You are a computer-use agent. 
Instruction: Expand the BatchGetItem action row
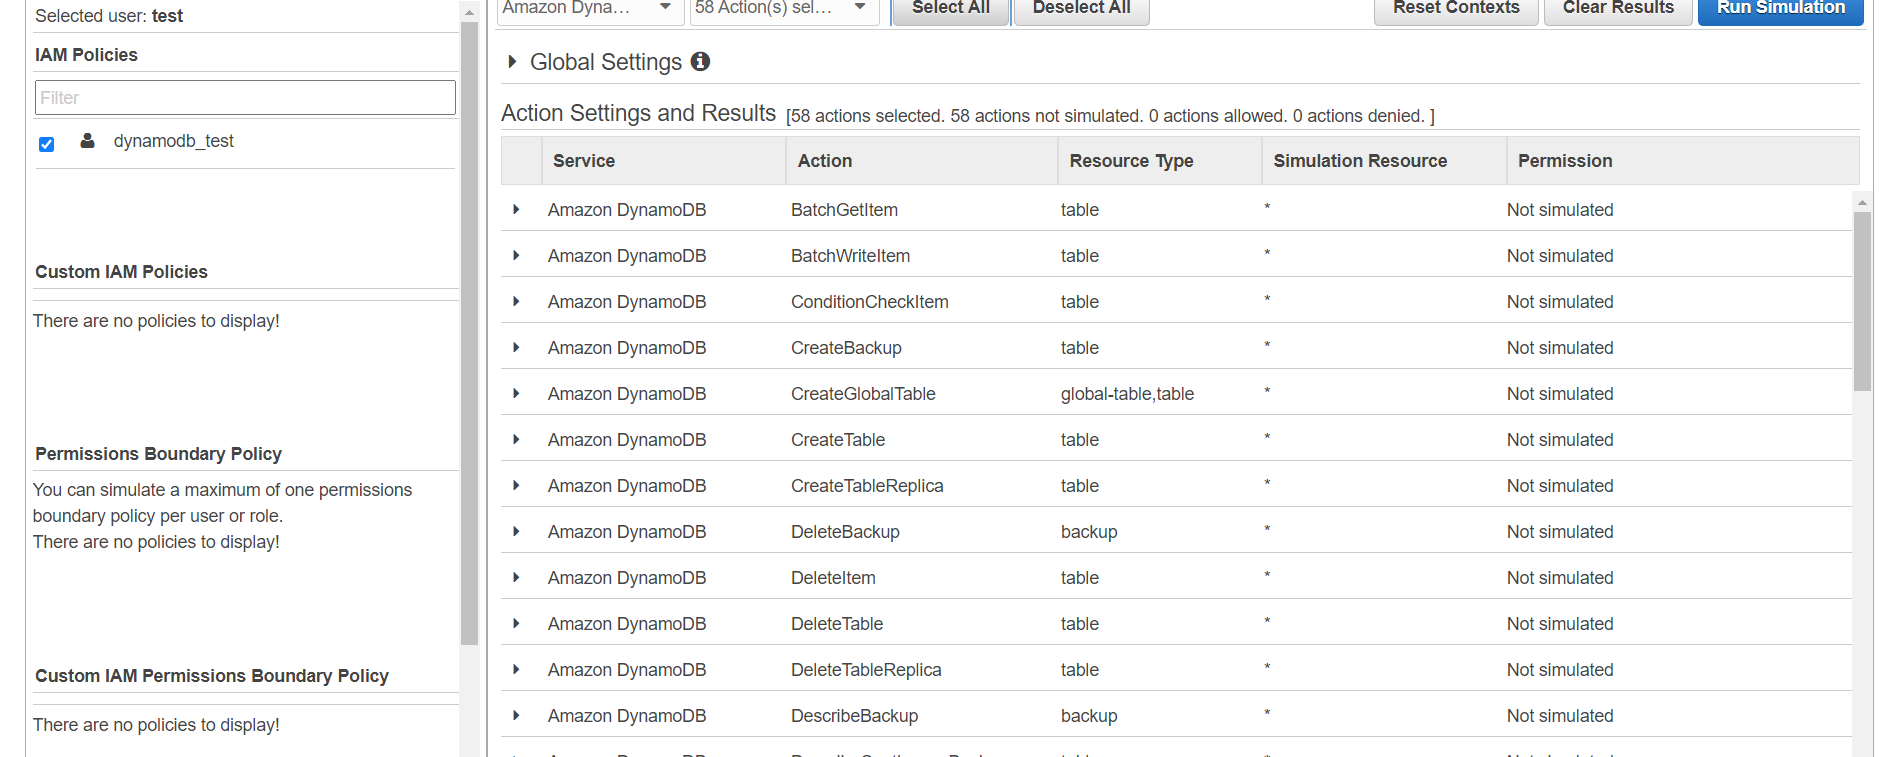click(516, 209)
